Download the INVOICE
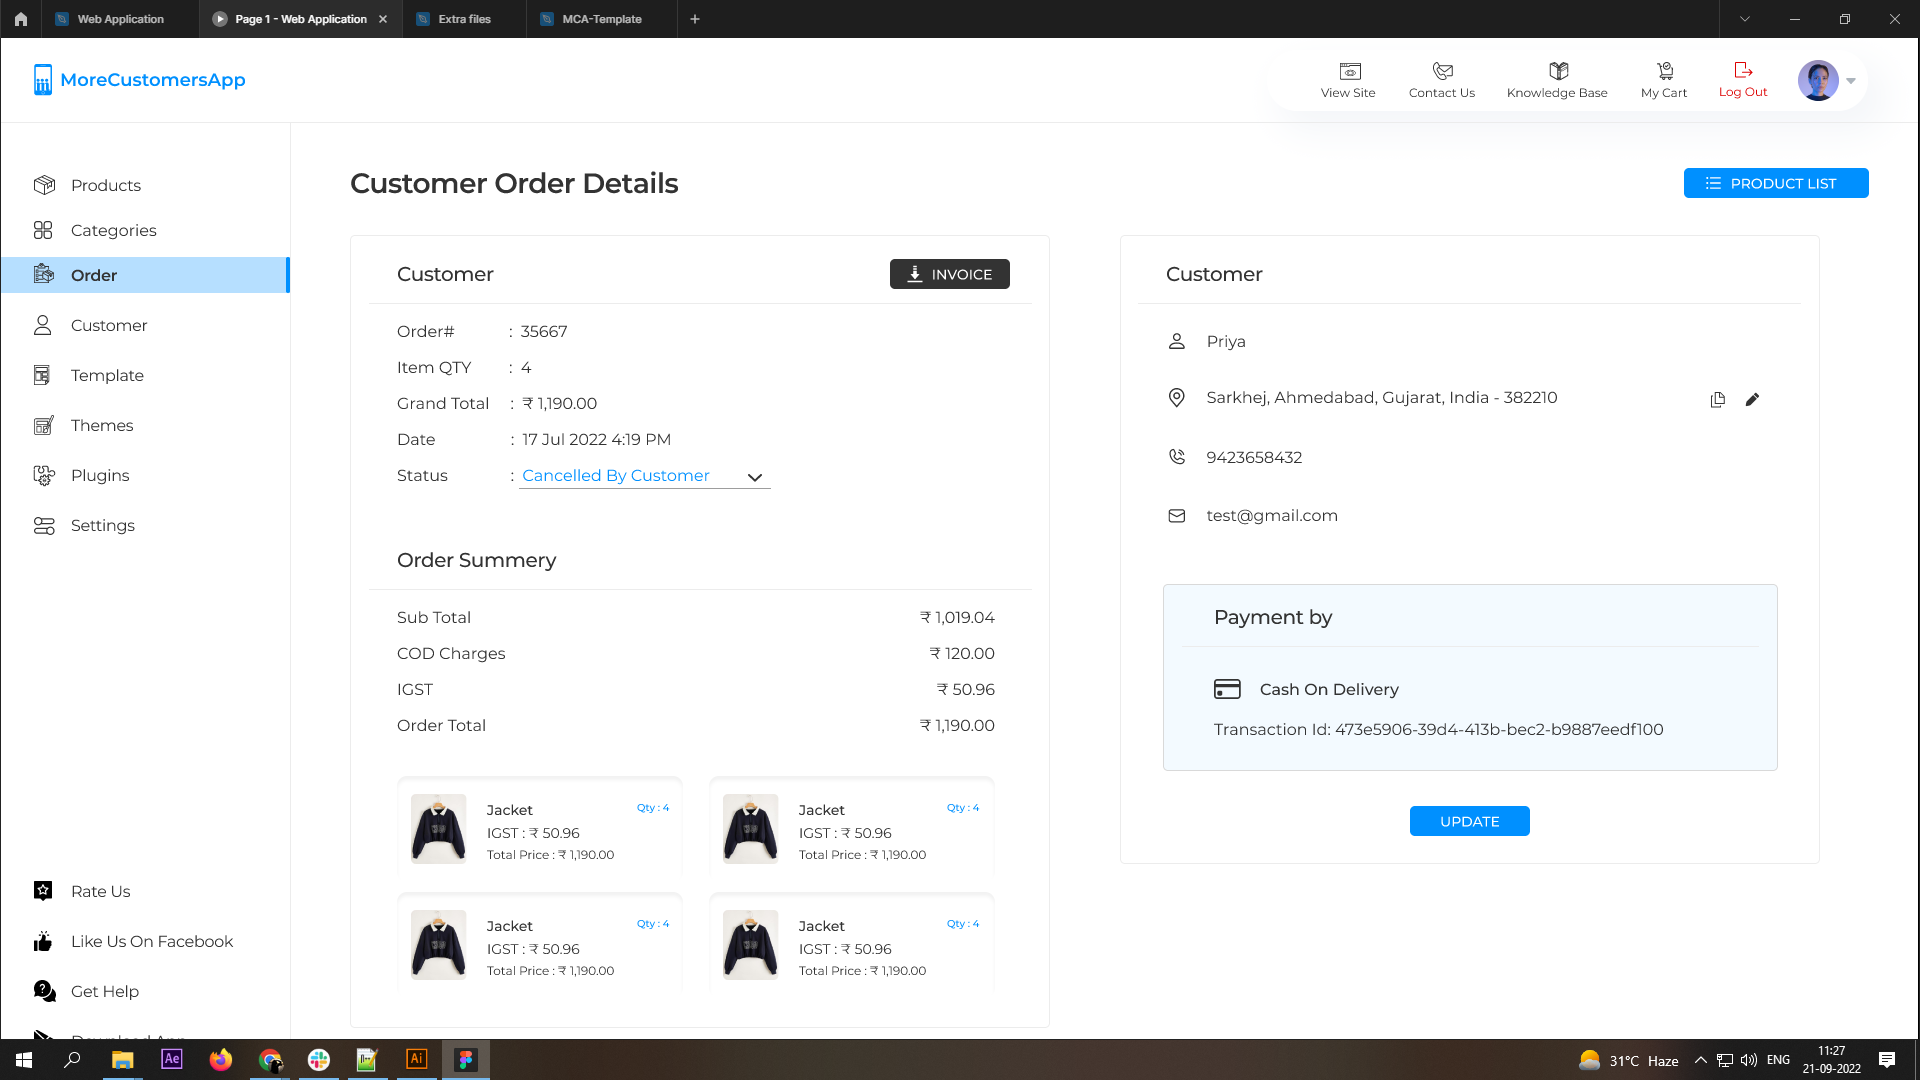This screenshot has height=1080, width=1920. click(949, 274)
